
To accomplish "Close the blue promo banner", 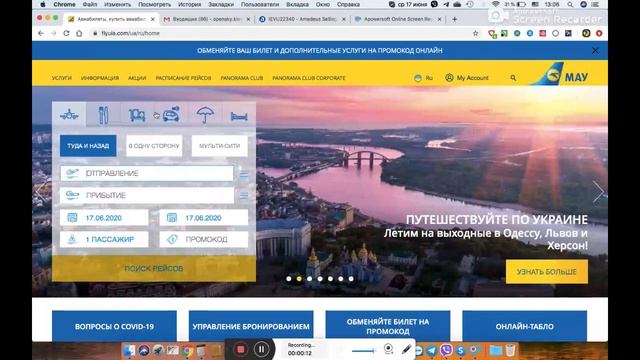I will point(595,51).
